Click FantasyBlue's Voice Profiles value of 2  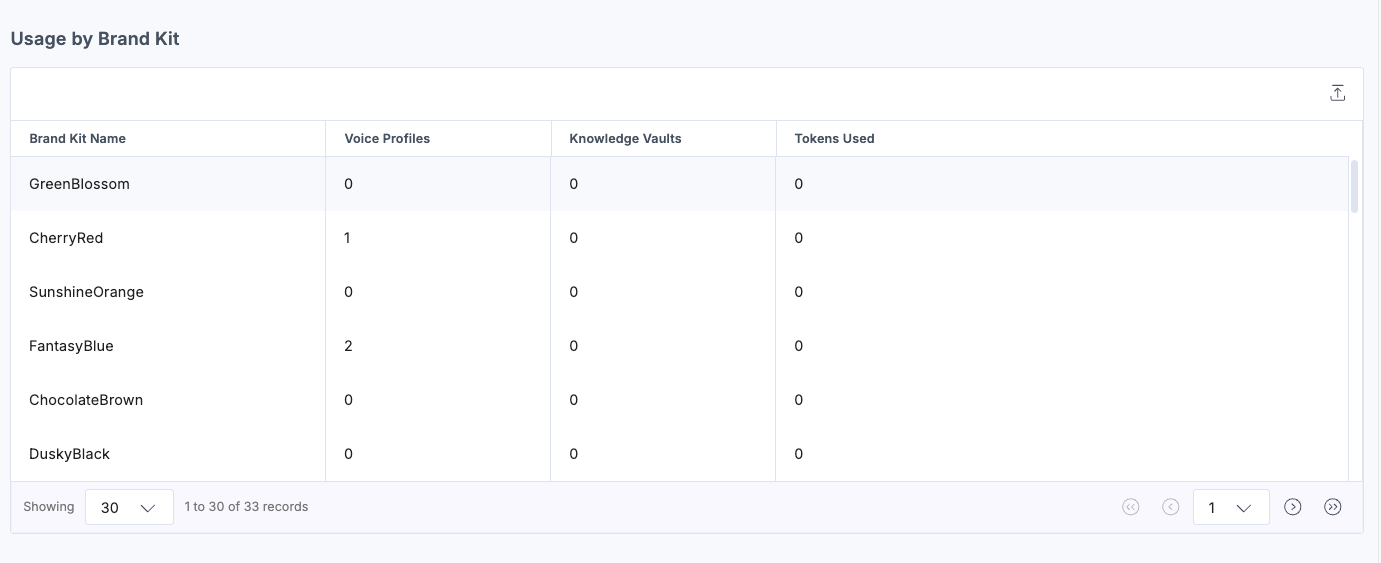(348, 346)
